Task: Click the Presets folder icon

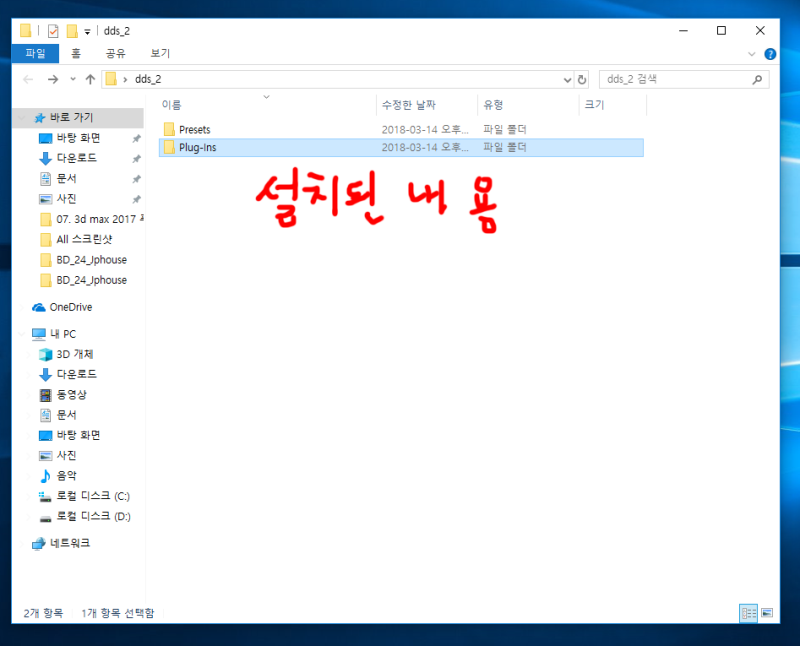Action: (x=169, y=130)
